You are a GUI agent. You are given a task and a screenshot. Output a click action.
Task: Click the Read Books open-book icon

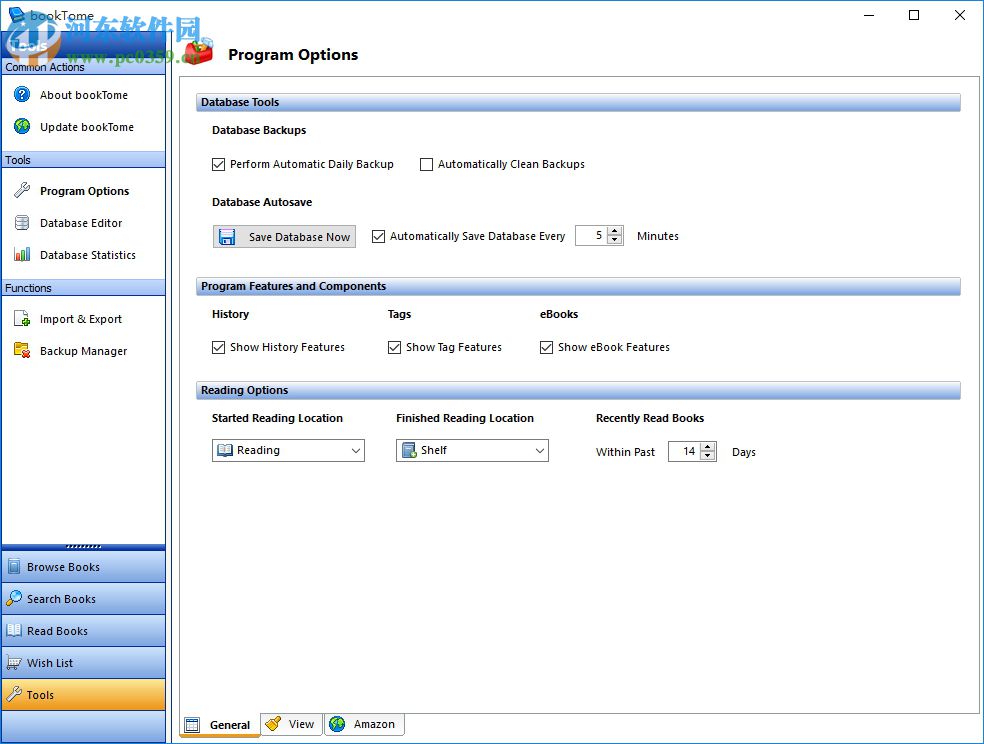point(14,630)
